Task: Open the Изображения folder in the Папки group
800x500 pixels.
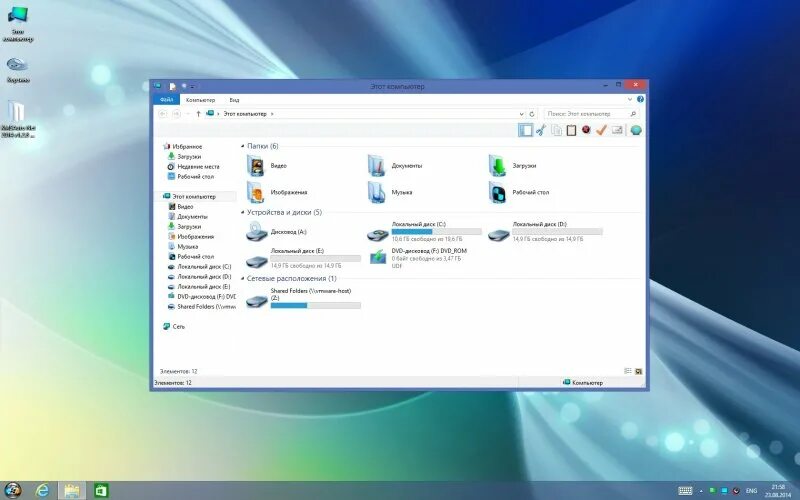Action: point(277,192)
